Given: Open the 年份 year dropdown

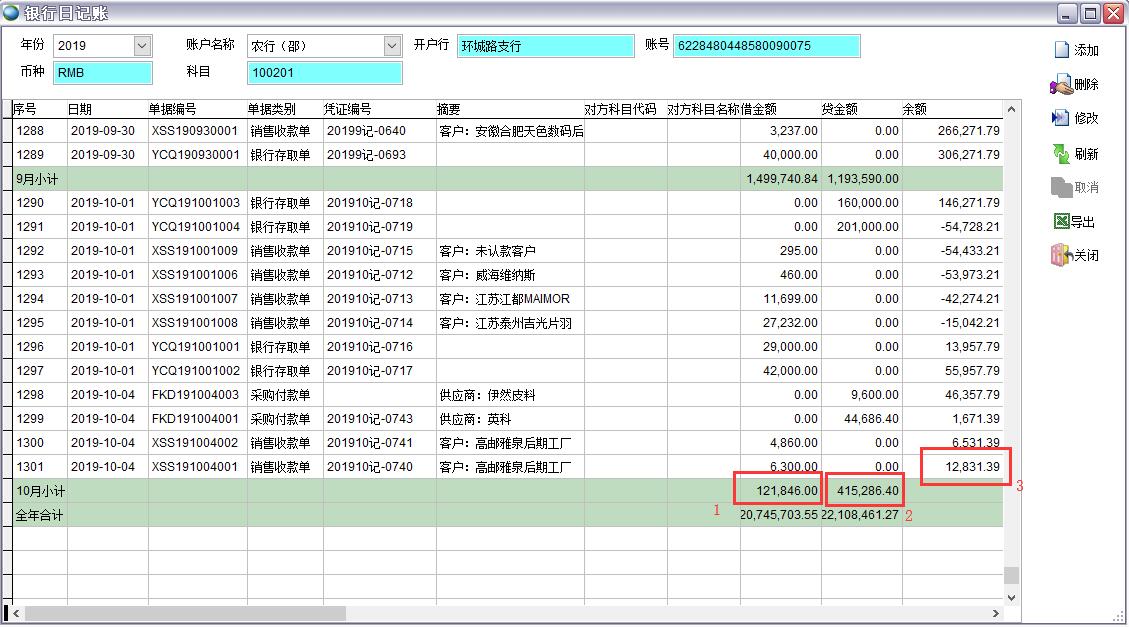Looking at the screenshot, I should click(142, 46).
